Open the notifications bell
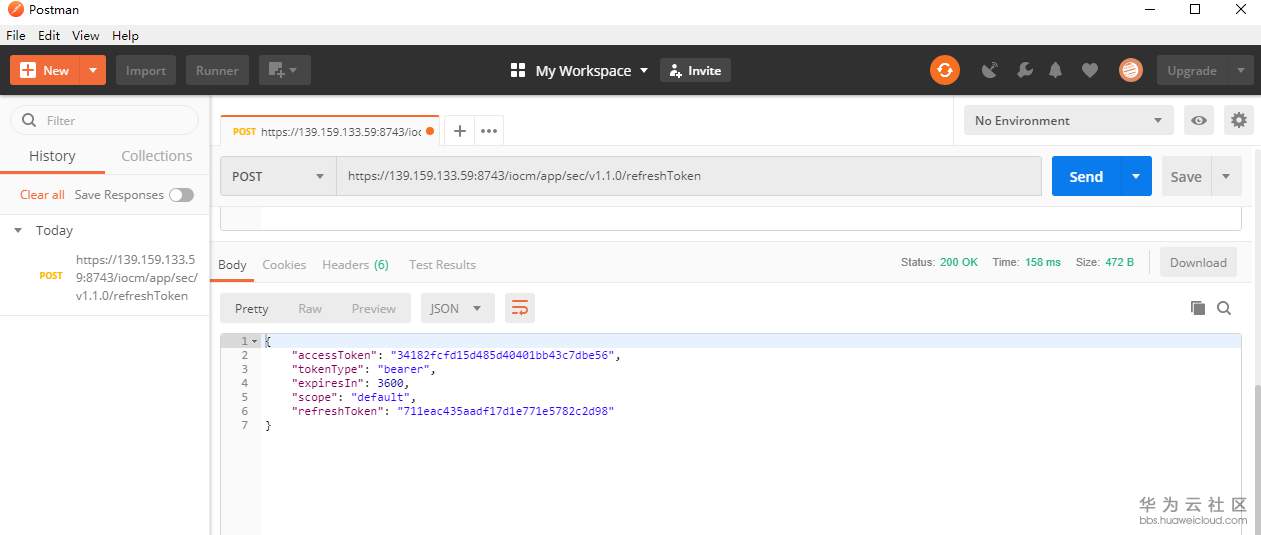The height and width of the screenshot is (535, 1261). (x=1056, y=70)
